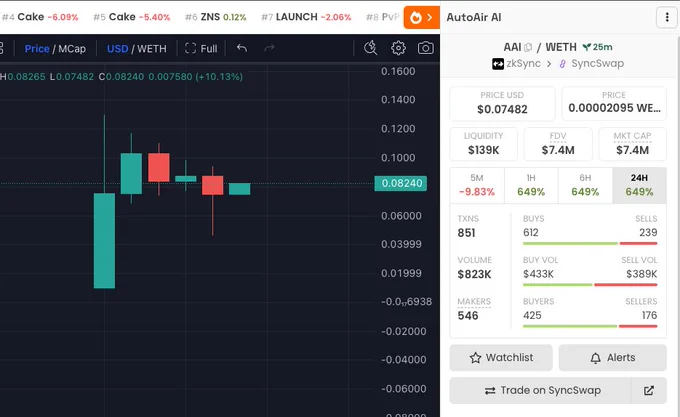Image resolution: width=680 pixels, height=417 pixels.
Task: Undo the last chart action
Action: pyautogui.click(x=242, y=48)
